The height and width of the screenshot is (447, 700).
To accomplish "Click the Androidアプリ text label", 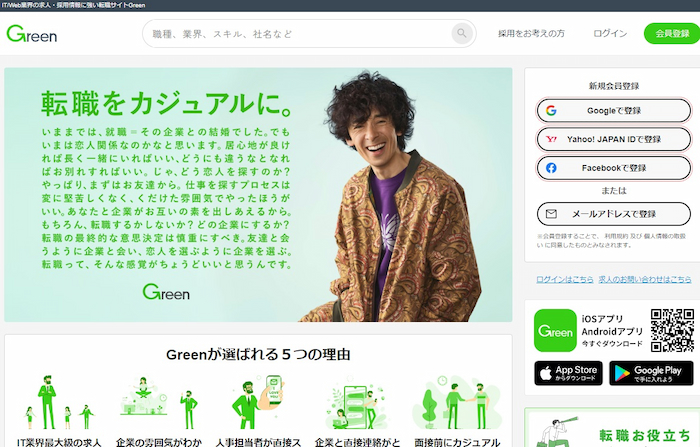I will (612, 331).
